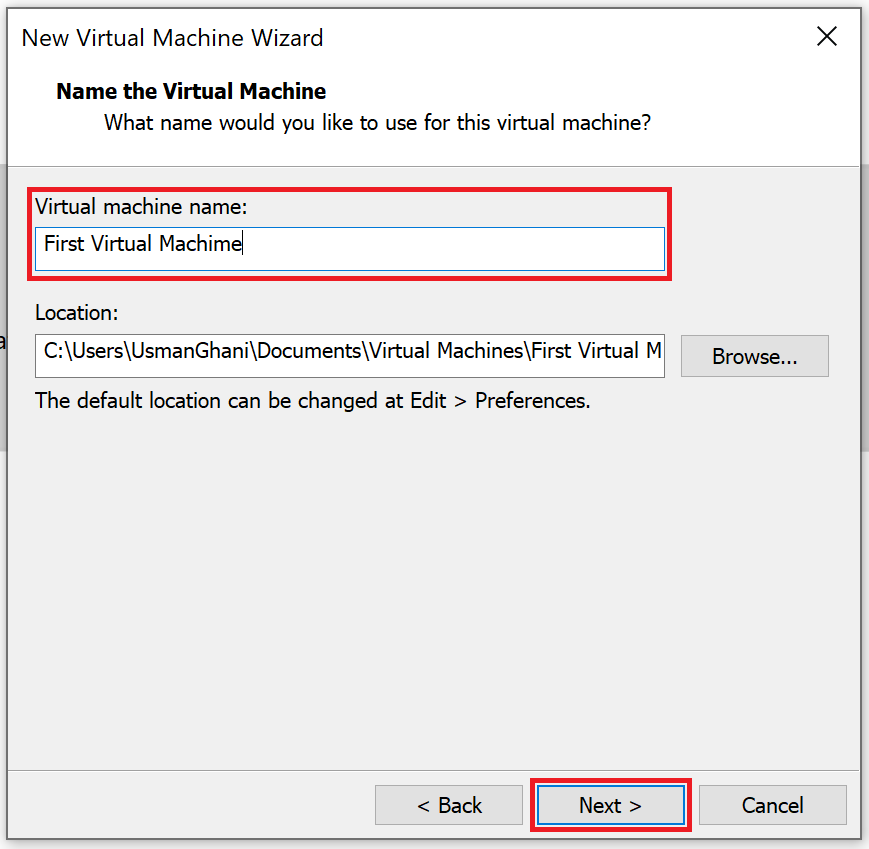869x849 pixels.
Task: Click the Next > button
Action: coord(610,805)
